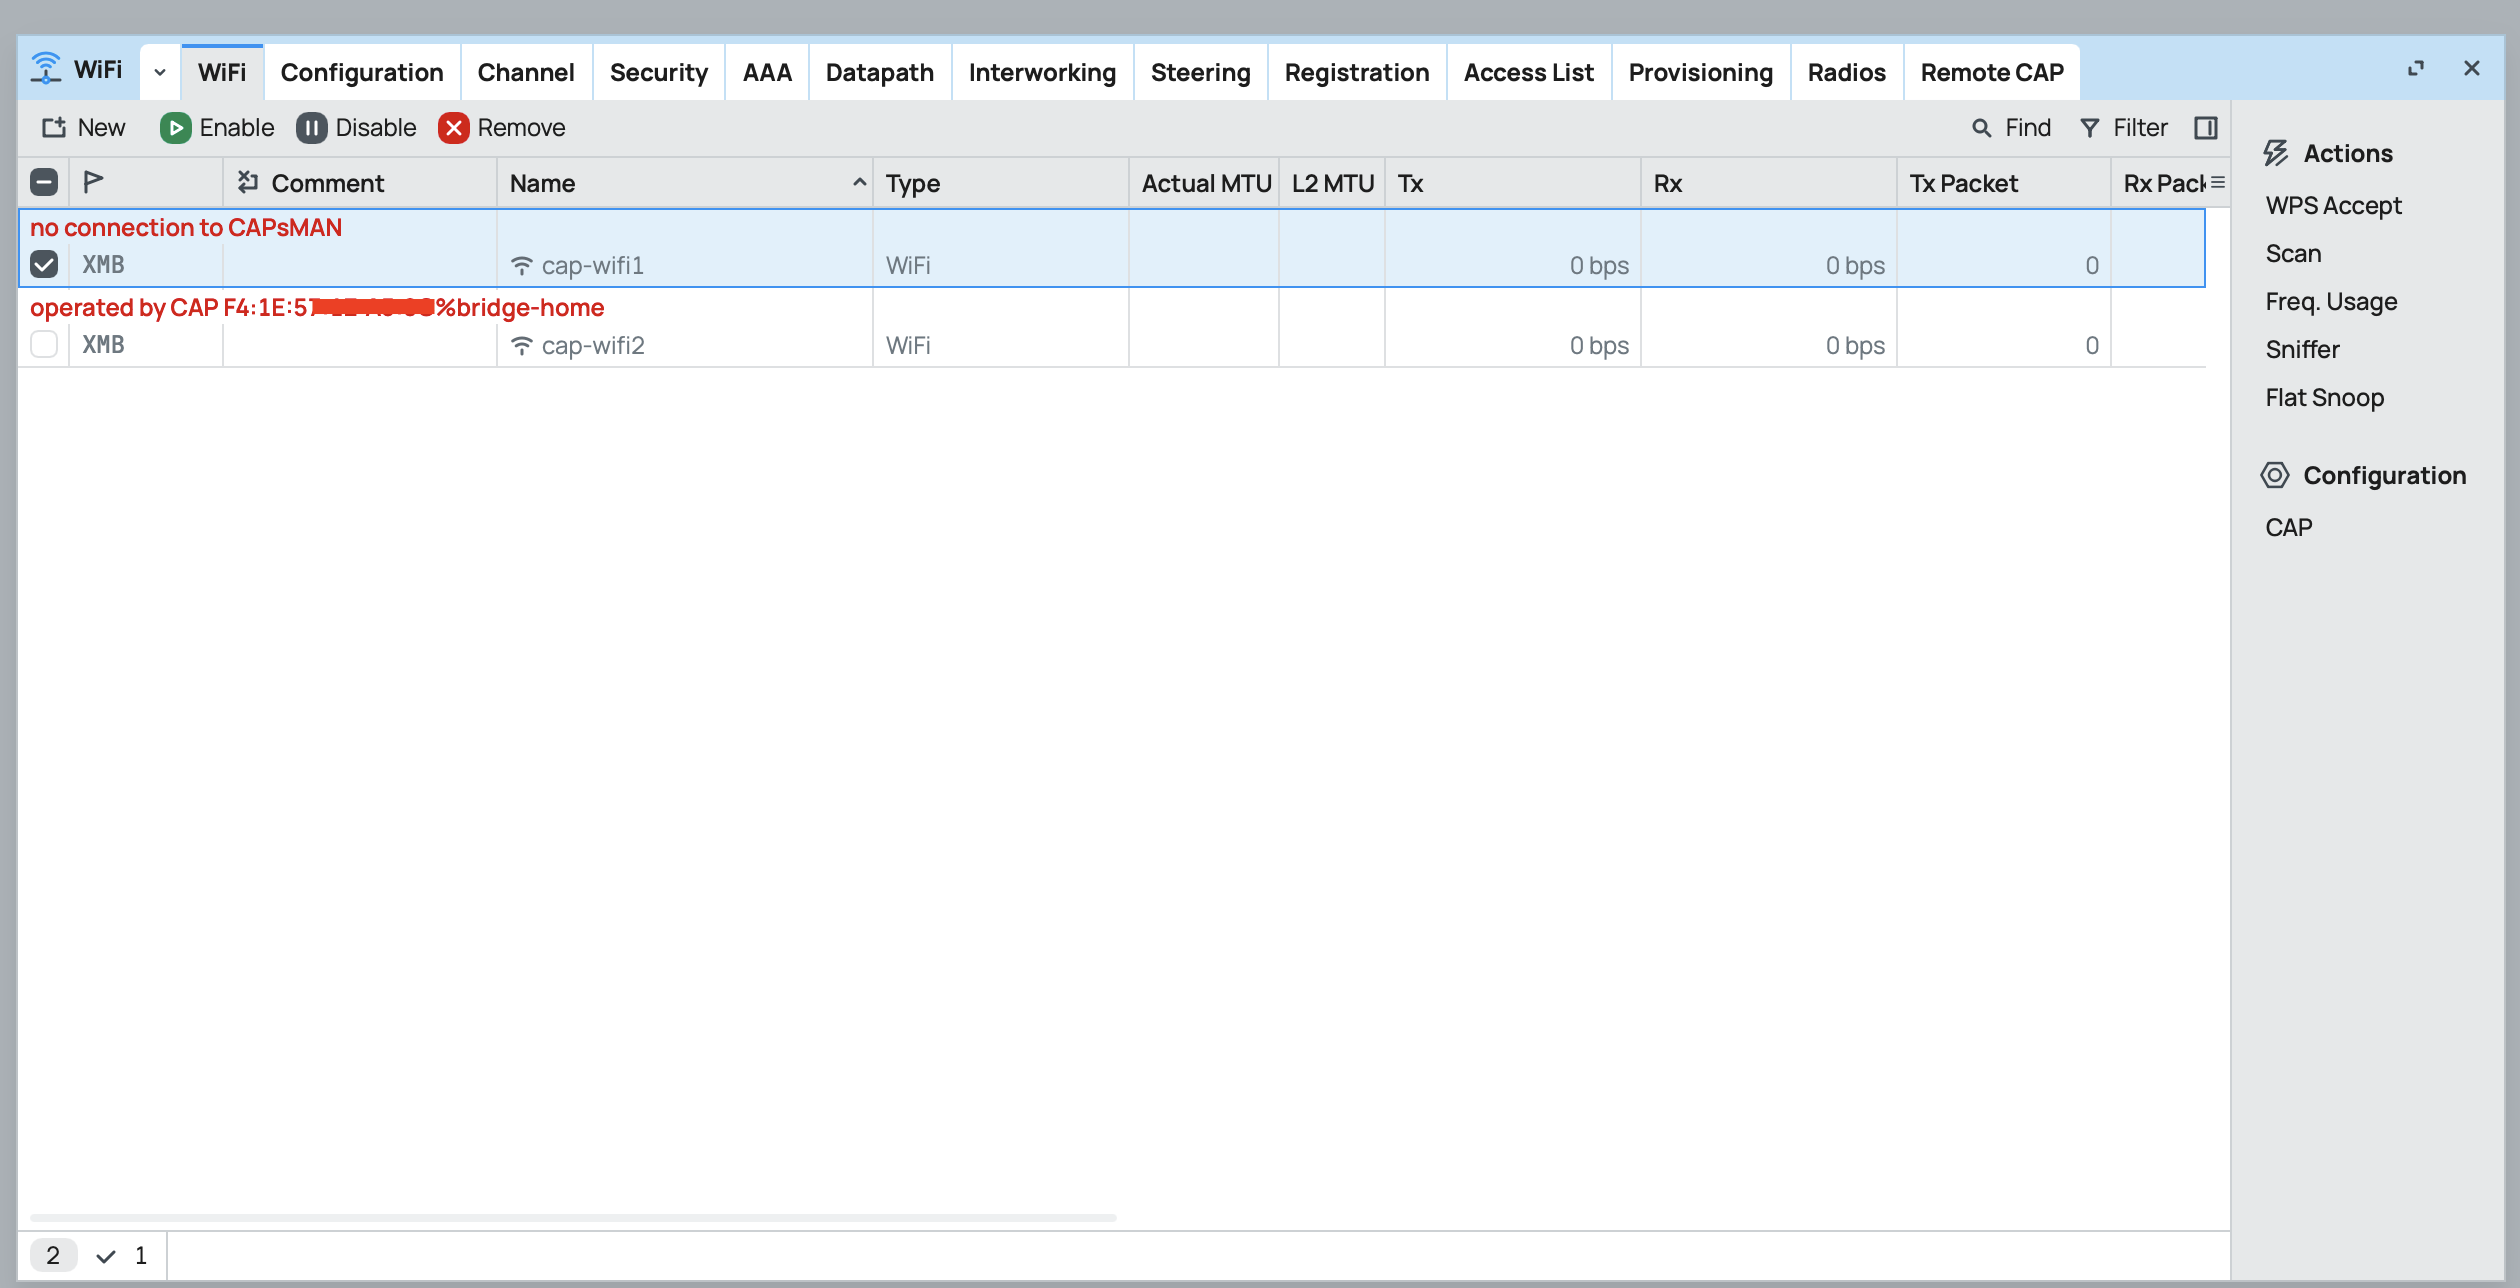Check the cap-wifi2 row checkbox
This screenshot has height=1288, width=2520.
click(x=44, y=345)
